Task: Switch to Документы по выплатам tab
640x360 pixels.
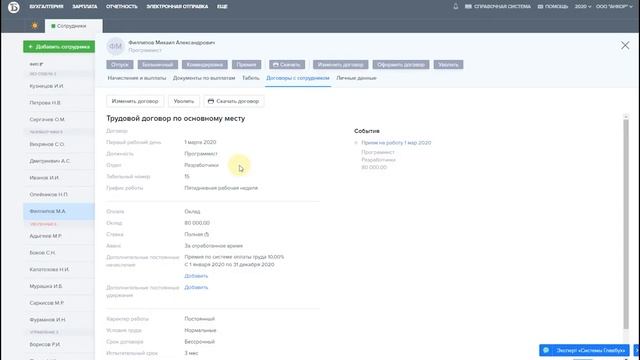Action: click(204, 78)
